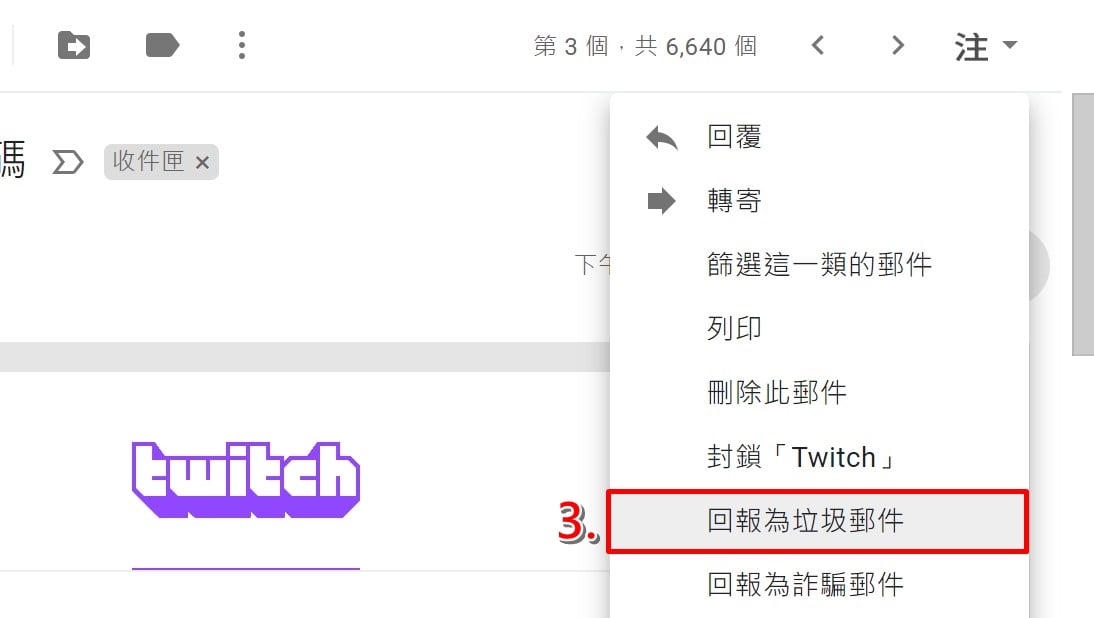Select 回報為詐騙郵件 menu item
Viewport: 1094px width, 618px height.
(819, 585)
